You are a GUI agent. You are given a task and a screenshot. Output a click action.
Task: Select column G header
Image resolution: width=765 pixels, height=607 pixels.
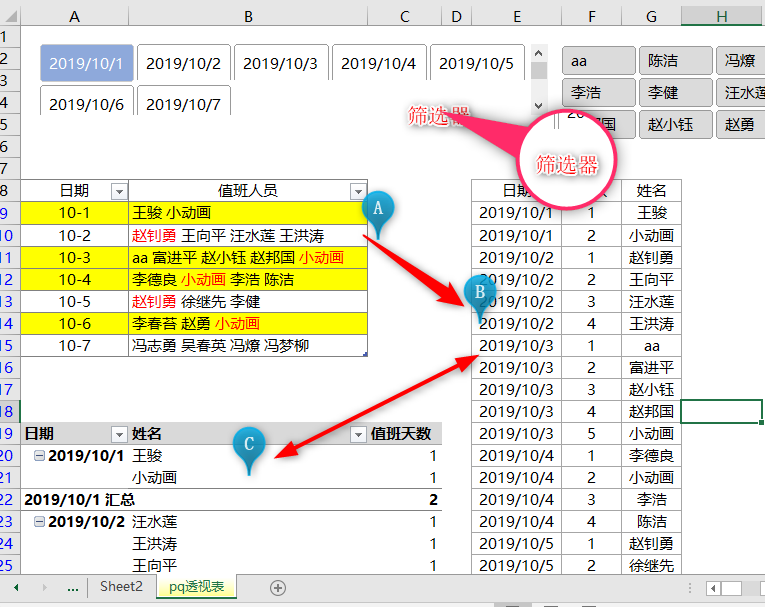(x=651, y=17)
